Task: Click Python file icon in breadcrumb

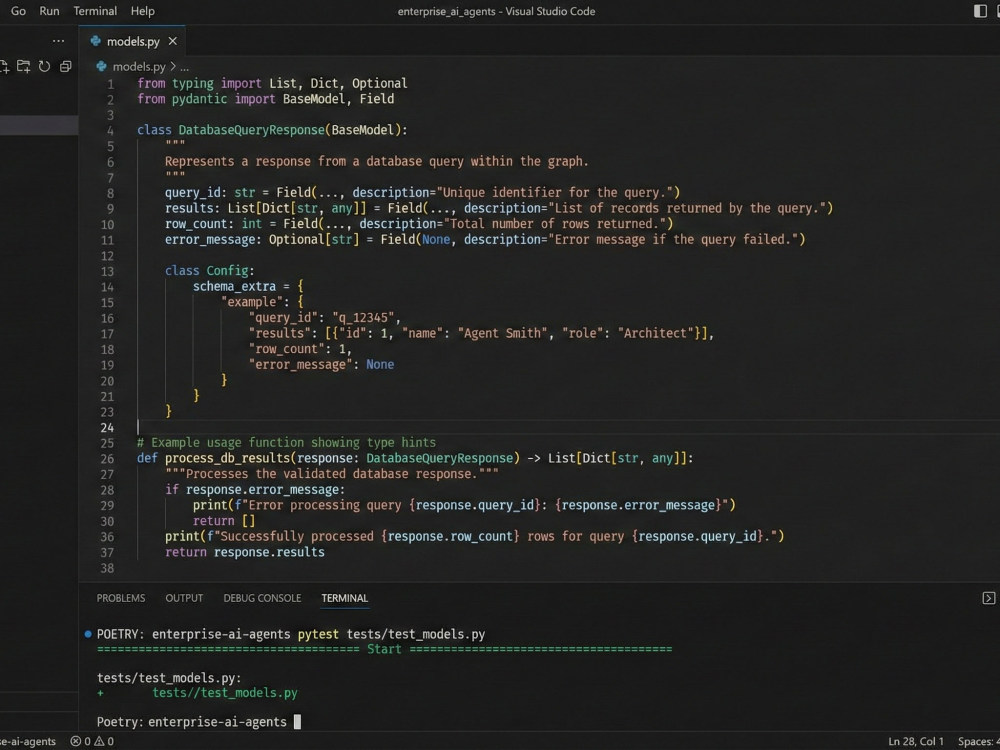Action: click(x=101, y=66)
